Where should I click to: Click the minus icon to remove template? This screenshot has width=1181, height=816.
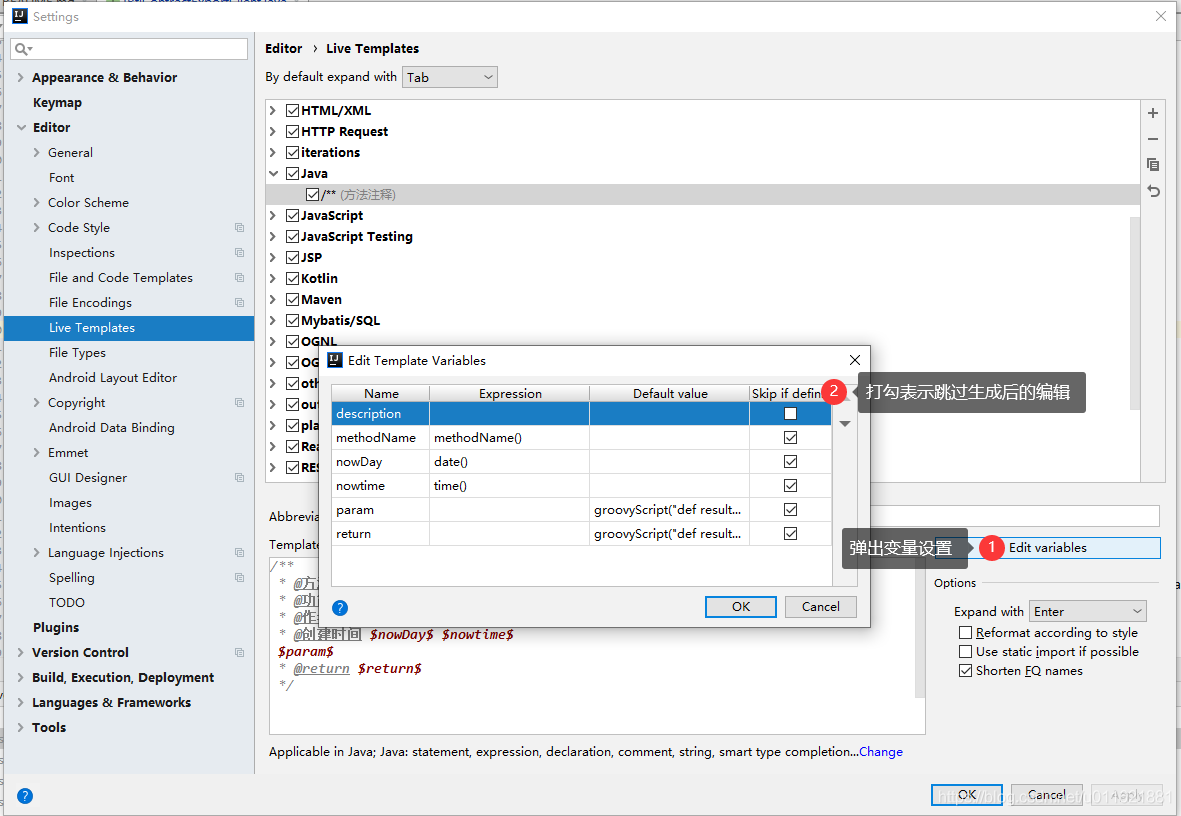1152,139
